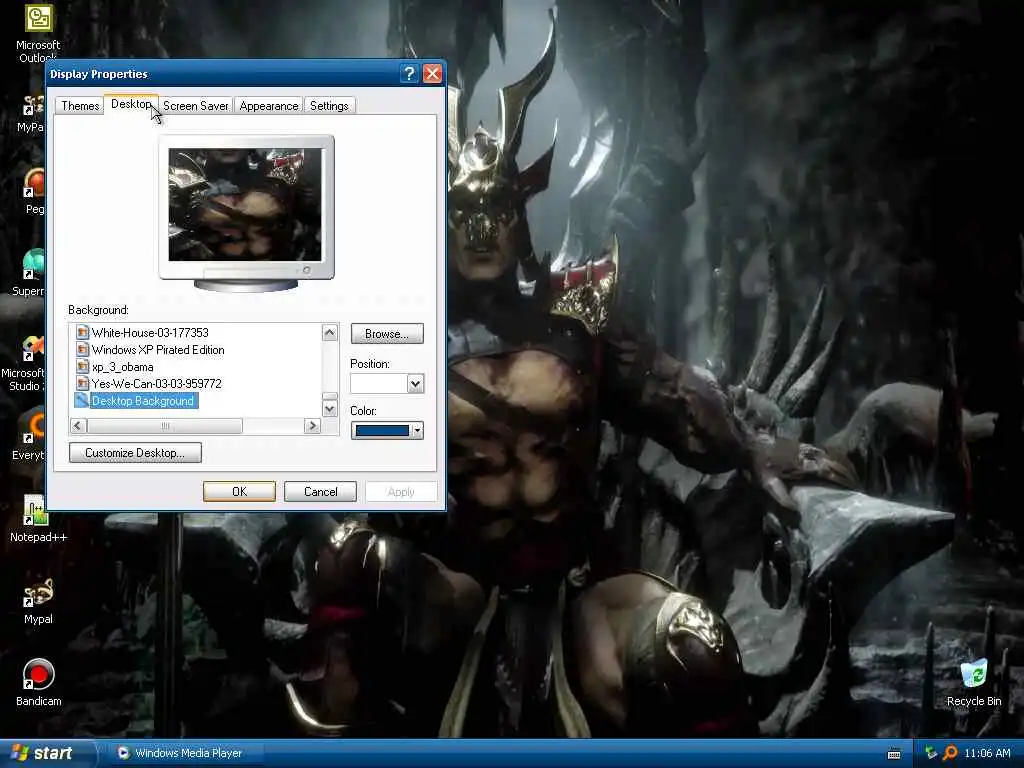Open the Color dropdown arrow
Image resolution: width=1024 pixels, height=768 pixels.
(417, 430)
